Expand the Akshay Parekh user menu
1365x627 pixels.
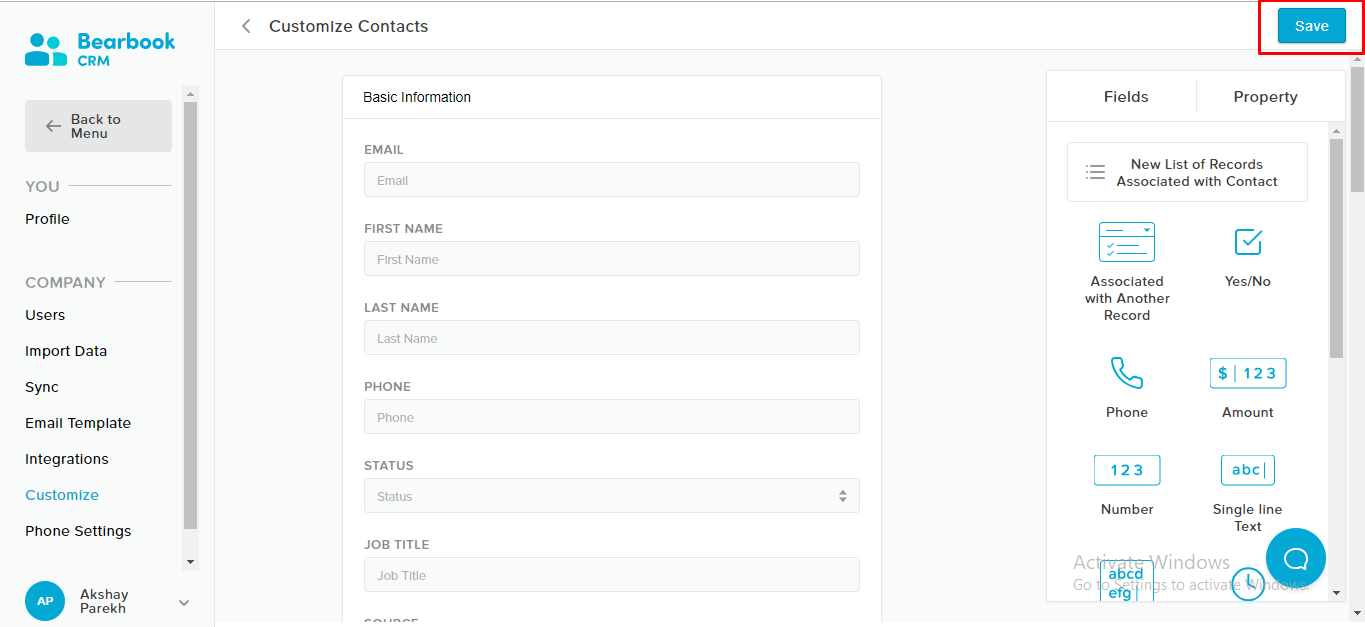(184, 602)
